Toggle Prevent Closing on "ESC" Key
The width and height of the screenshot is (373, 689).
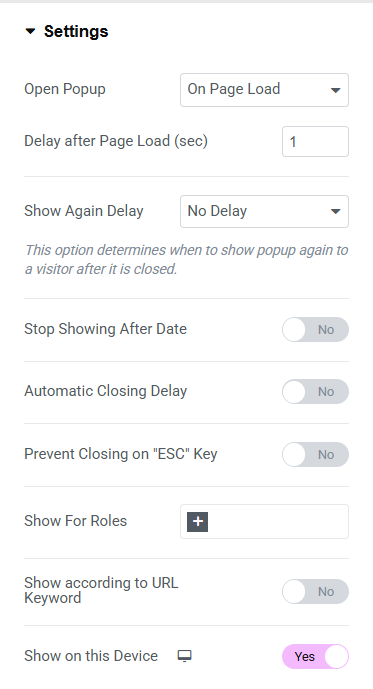315,454
